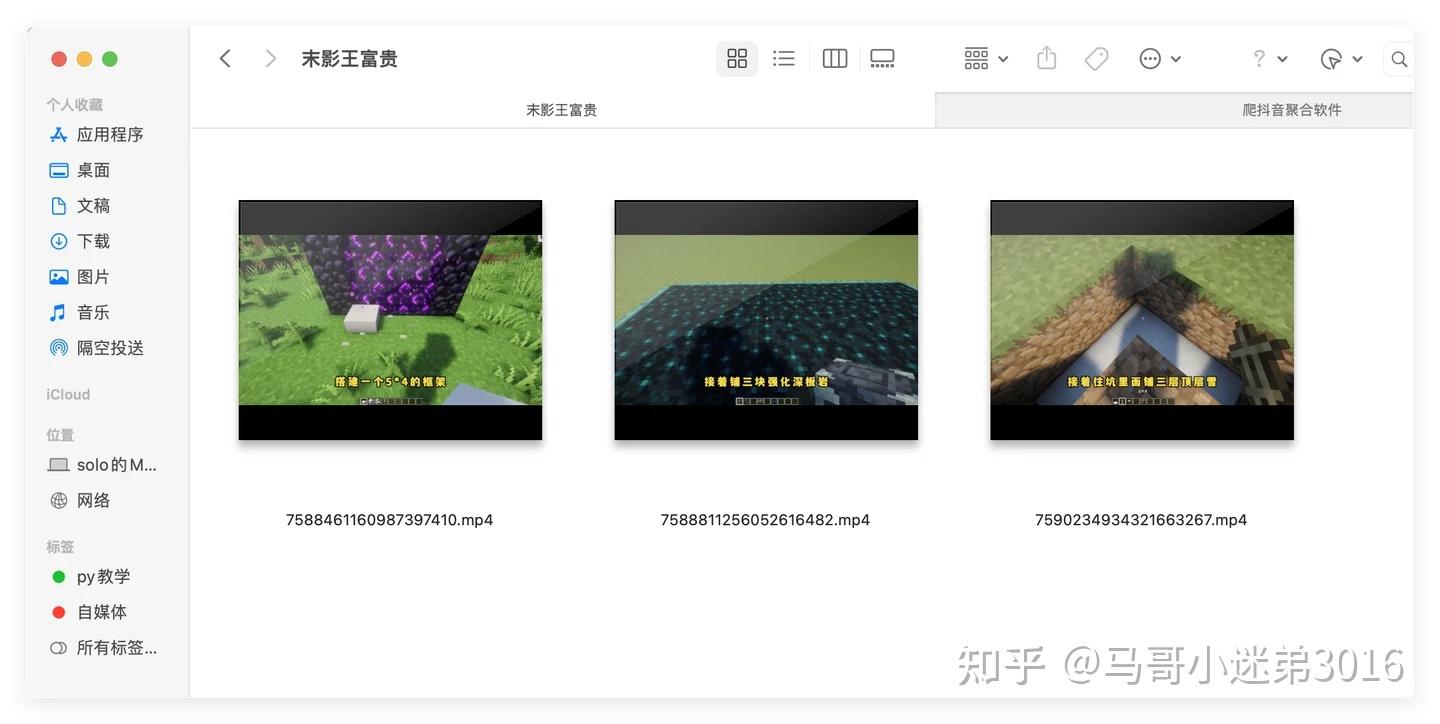1440x724 pixels.
Task: Minimize the Finder window with yellow button
Action: (84, 59)
